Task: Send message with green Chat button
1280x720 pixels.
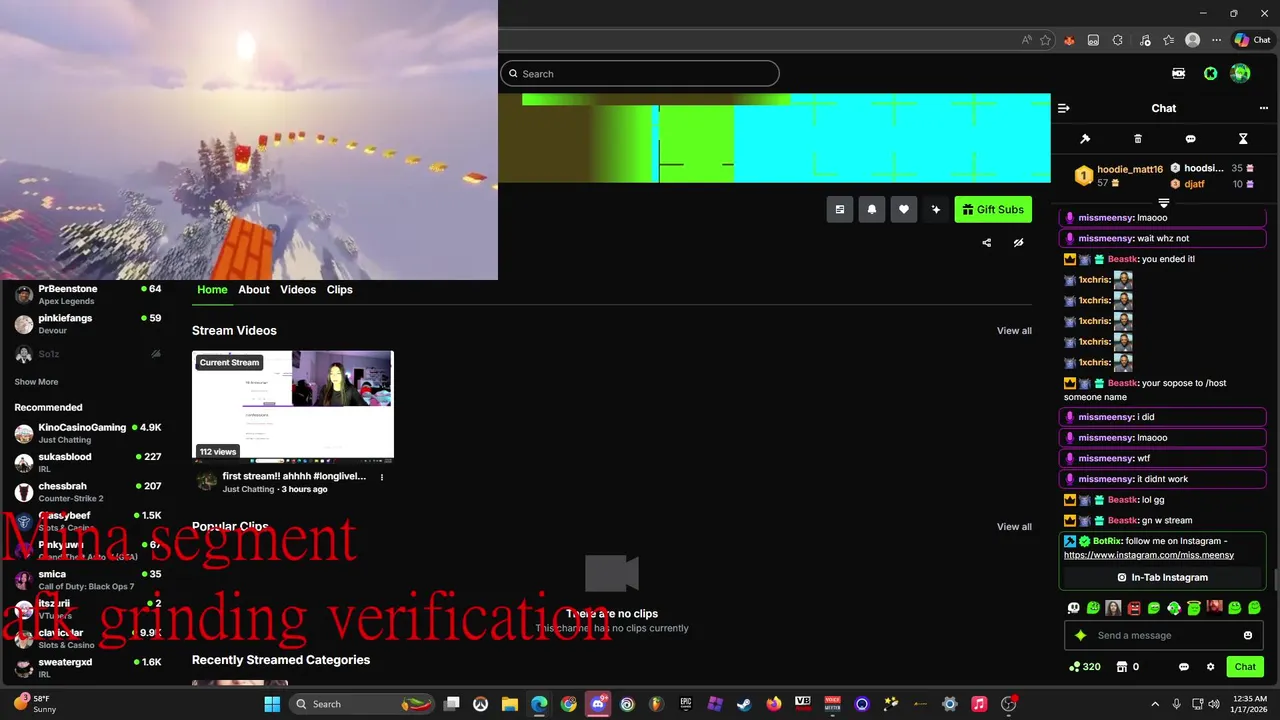Action: [x=1245, y=667]
